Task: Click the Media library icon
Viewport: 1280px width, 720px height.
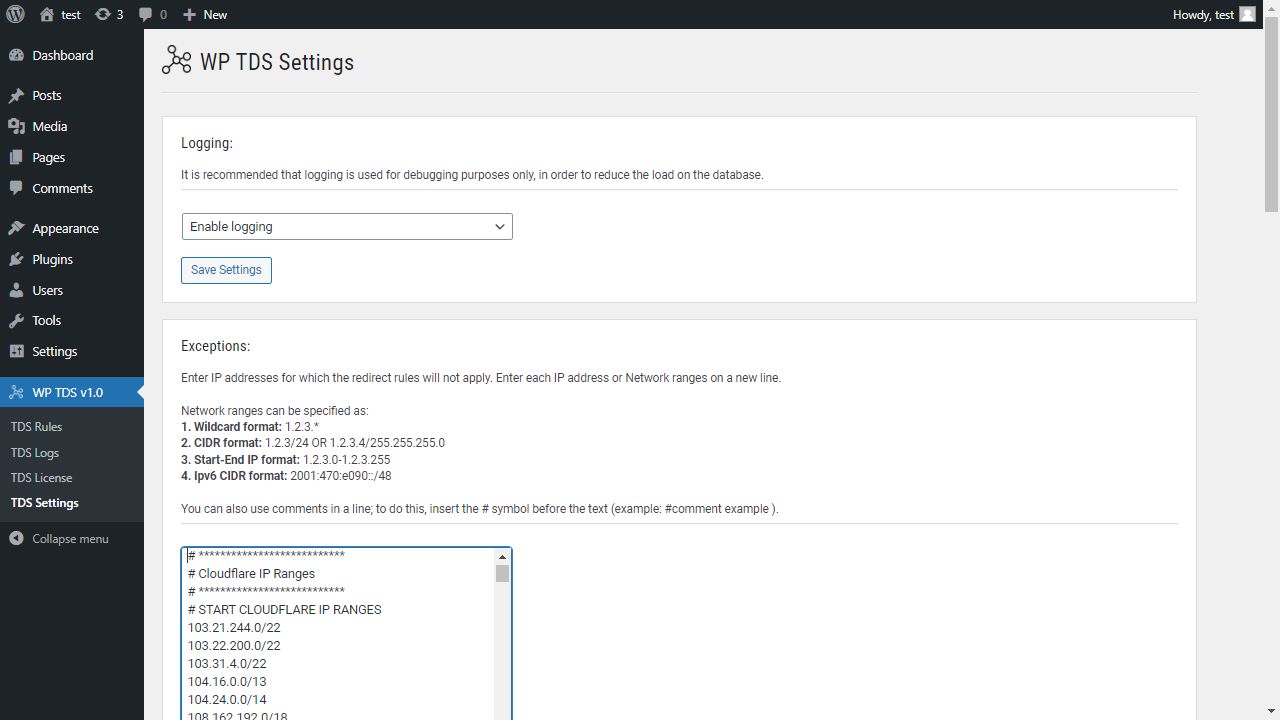Action: tap(16, 127)
